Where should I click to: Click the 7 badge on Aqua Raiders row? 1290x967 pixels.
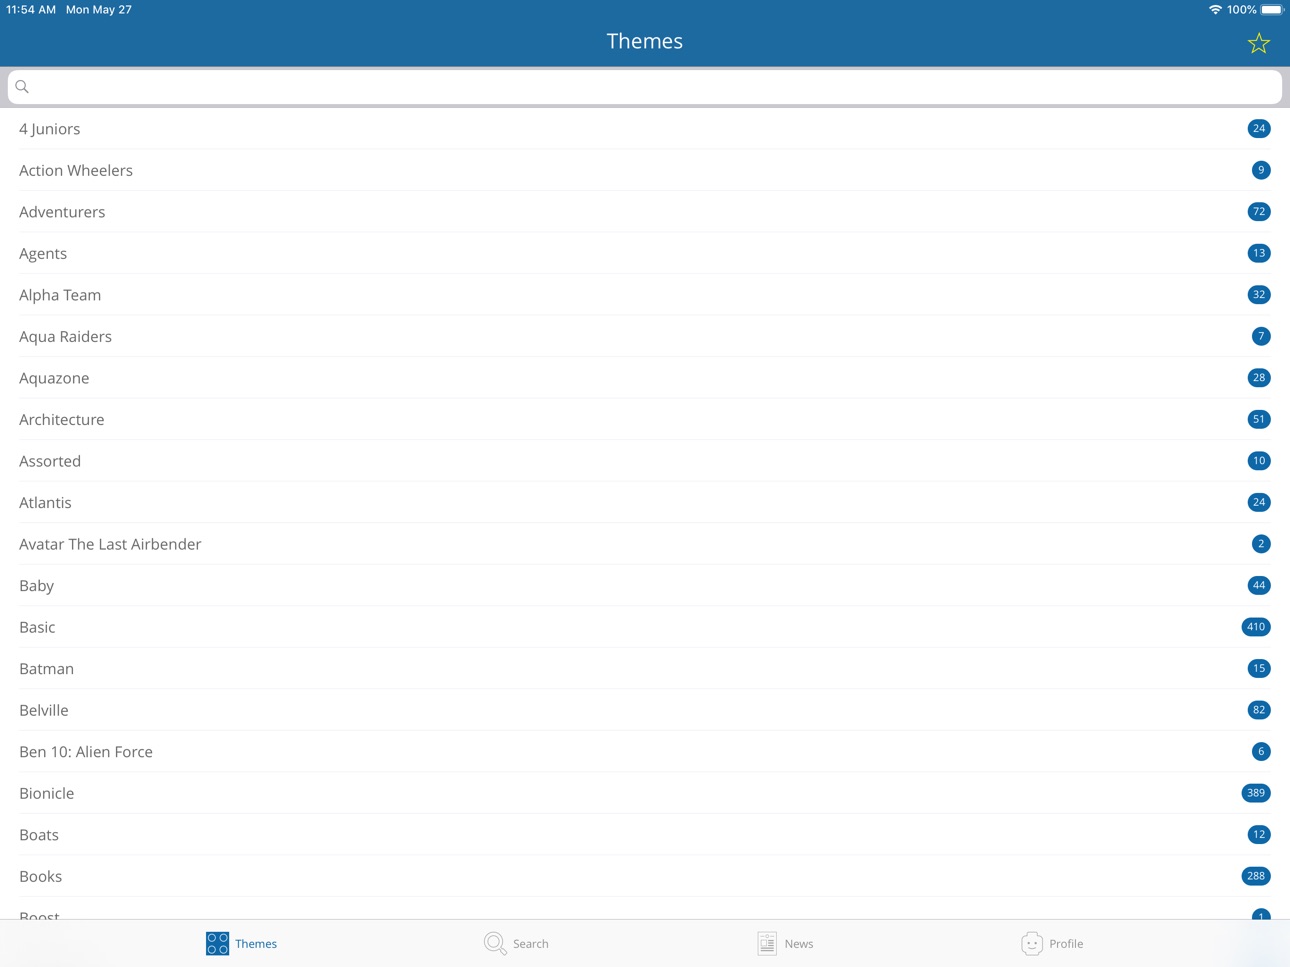point(1261,336)
